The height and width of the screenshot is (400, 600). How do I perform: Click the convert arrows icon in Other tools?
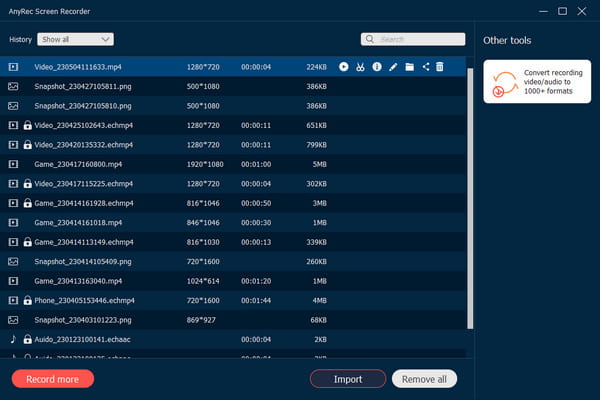tap(504, 84)
